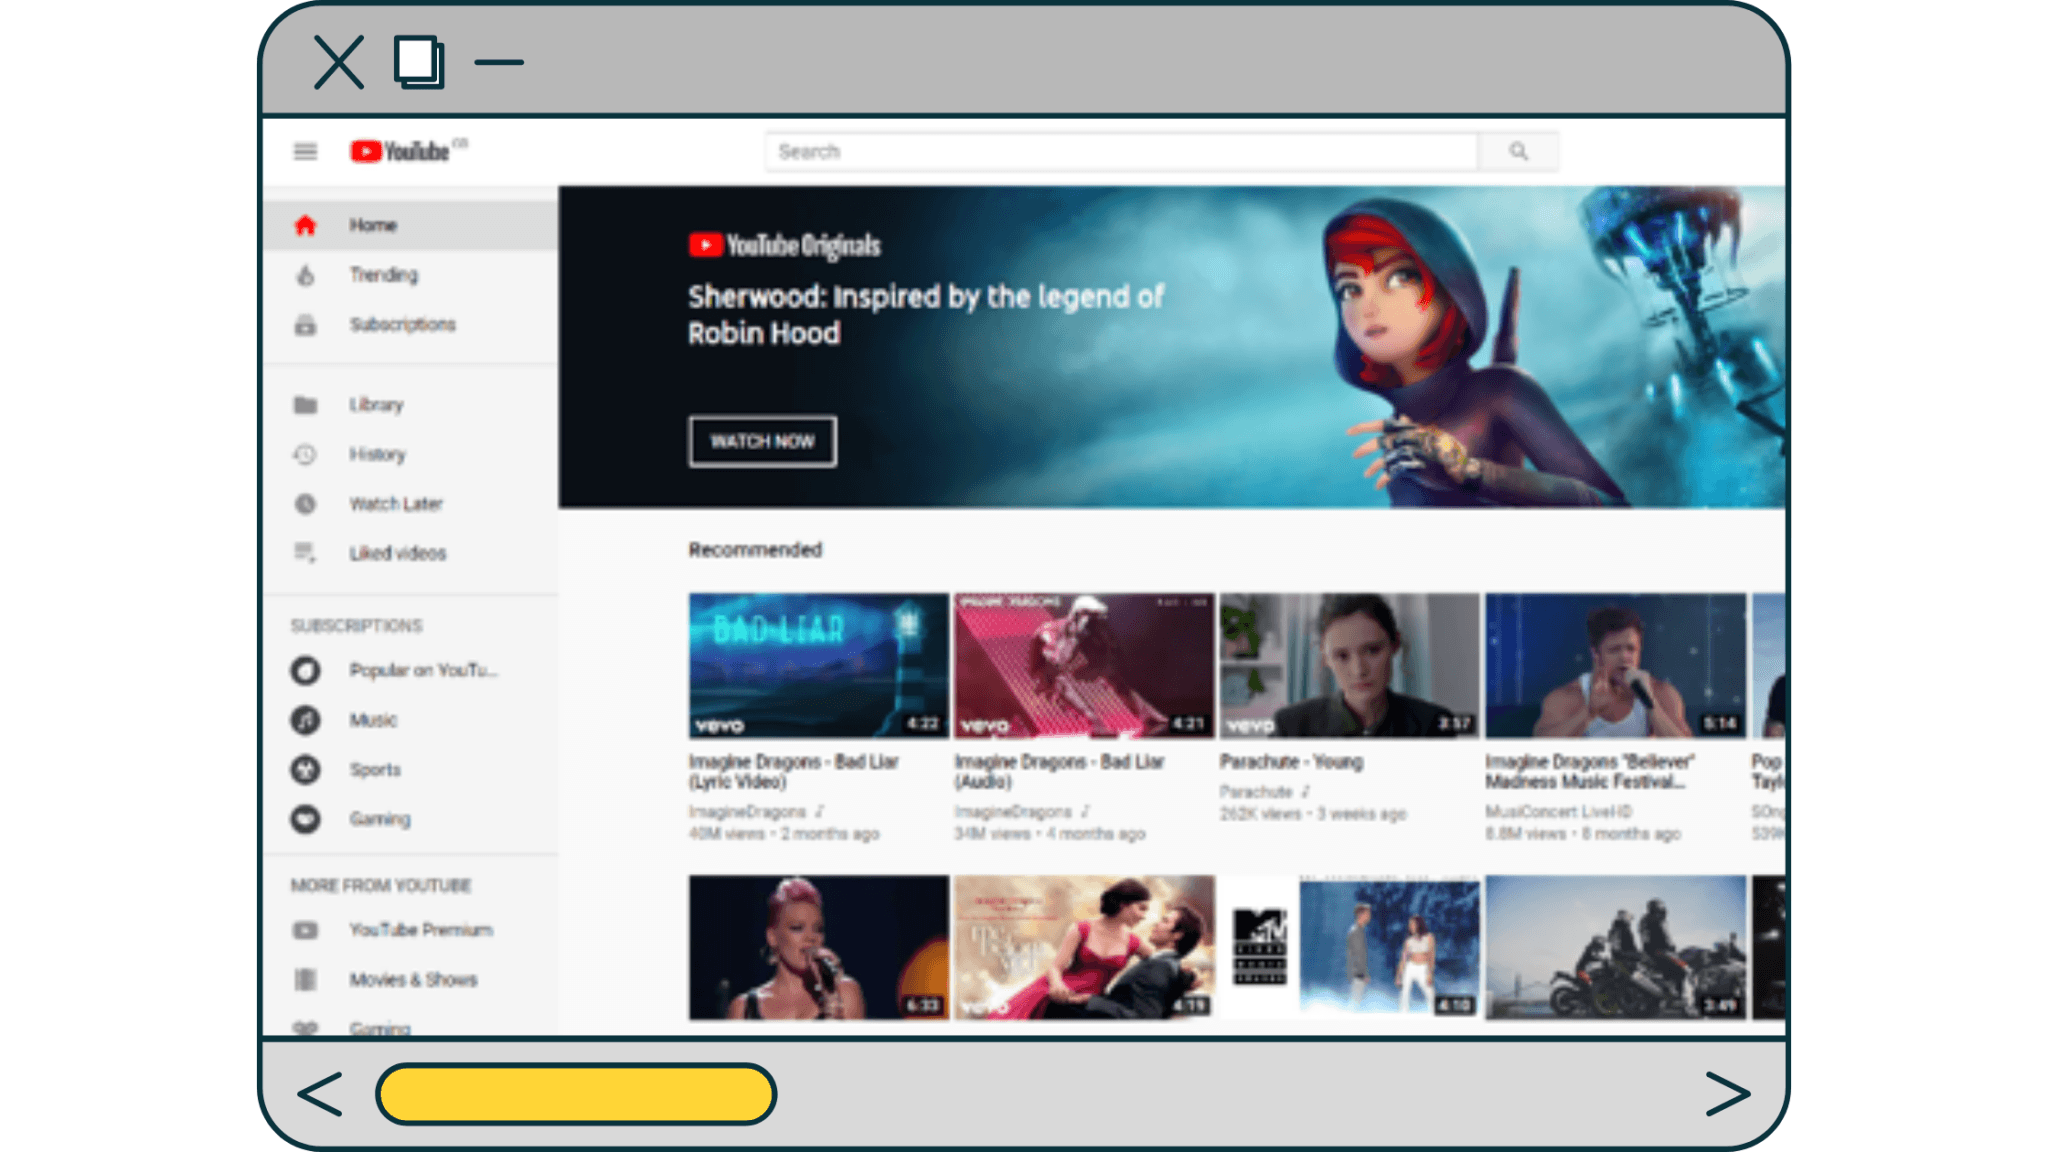Viewport: 2048px width, 1152px height.
Task: Click the YouTube Originals logo on banner
Action: (785, 245)
